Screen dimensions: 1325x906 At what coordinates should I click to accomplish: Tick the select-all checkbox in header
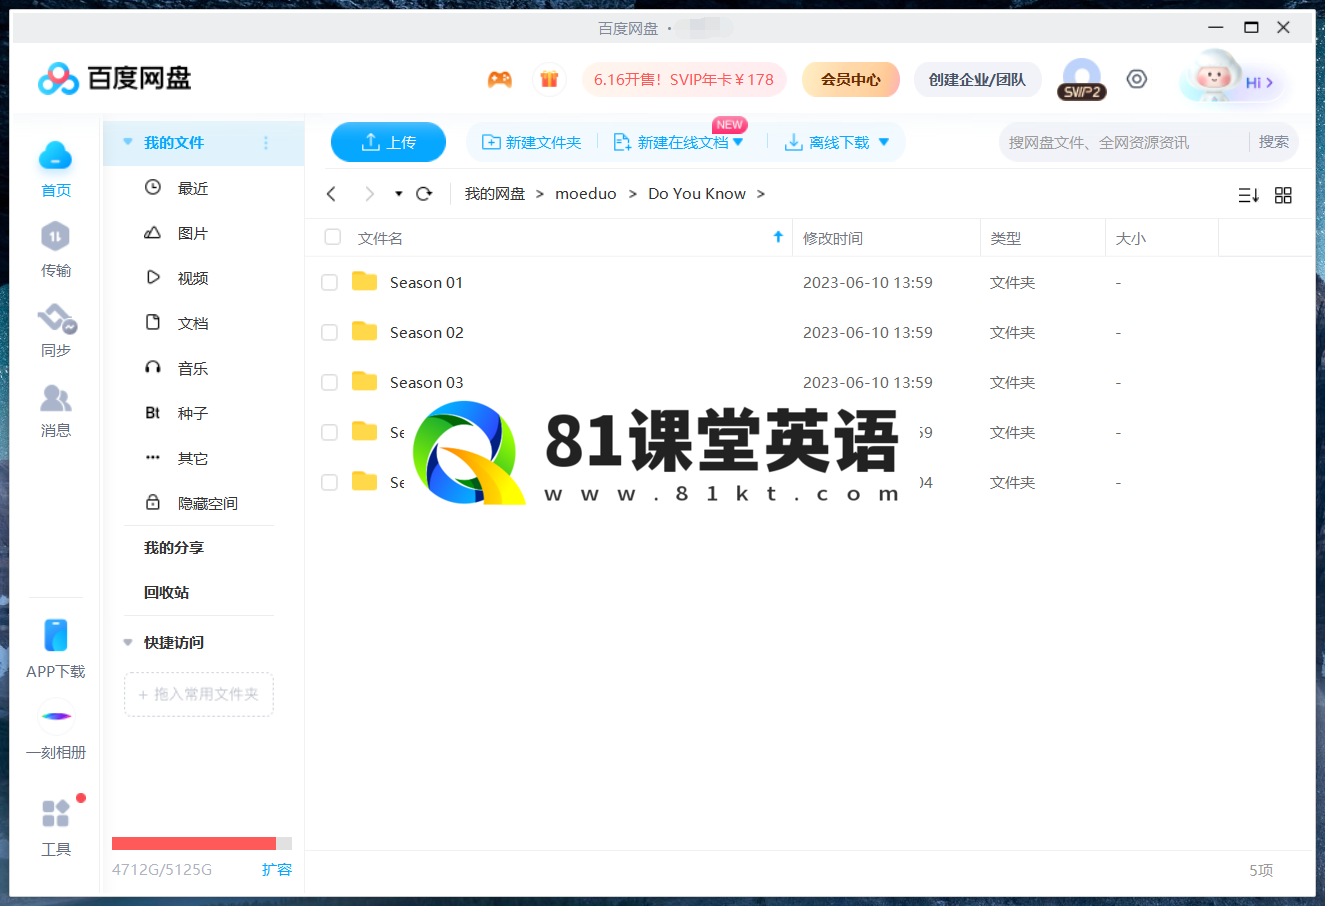[333, 237]
